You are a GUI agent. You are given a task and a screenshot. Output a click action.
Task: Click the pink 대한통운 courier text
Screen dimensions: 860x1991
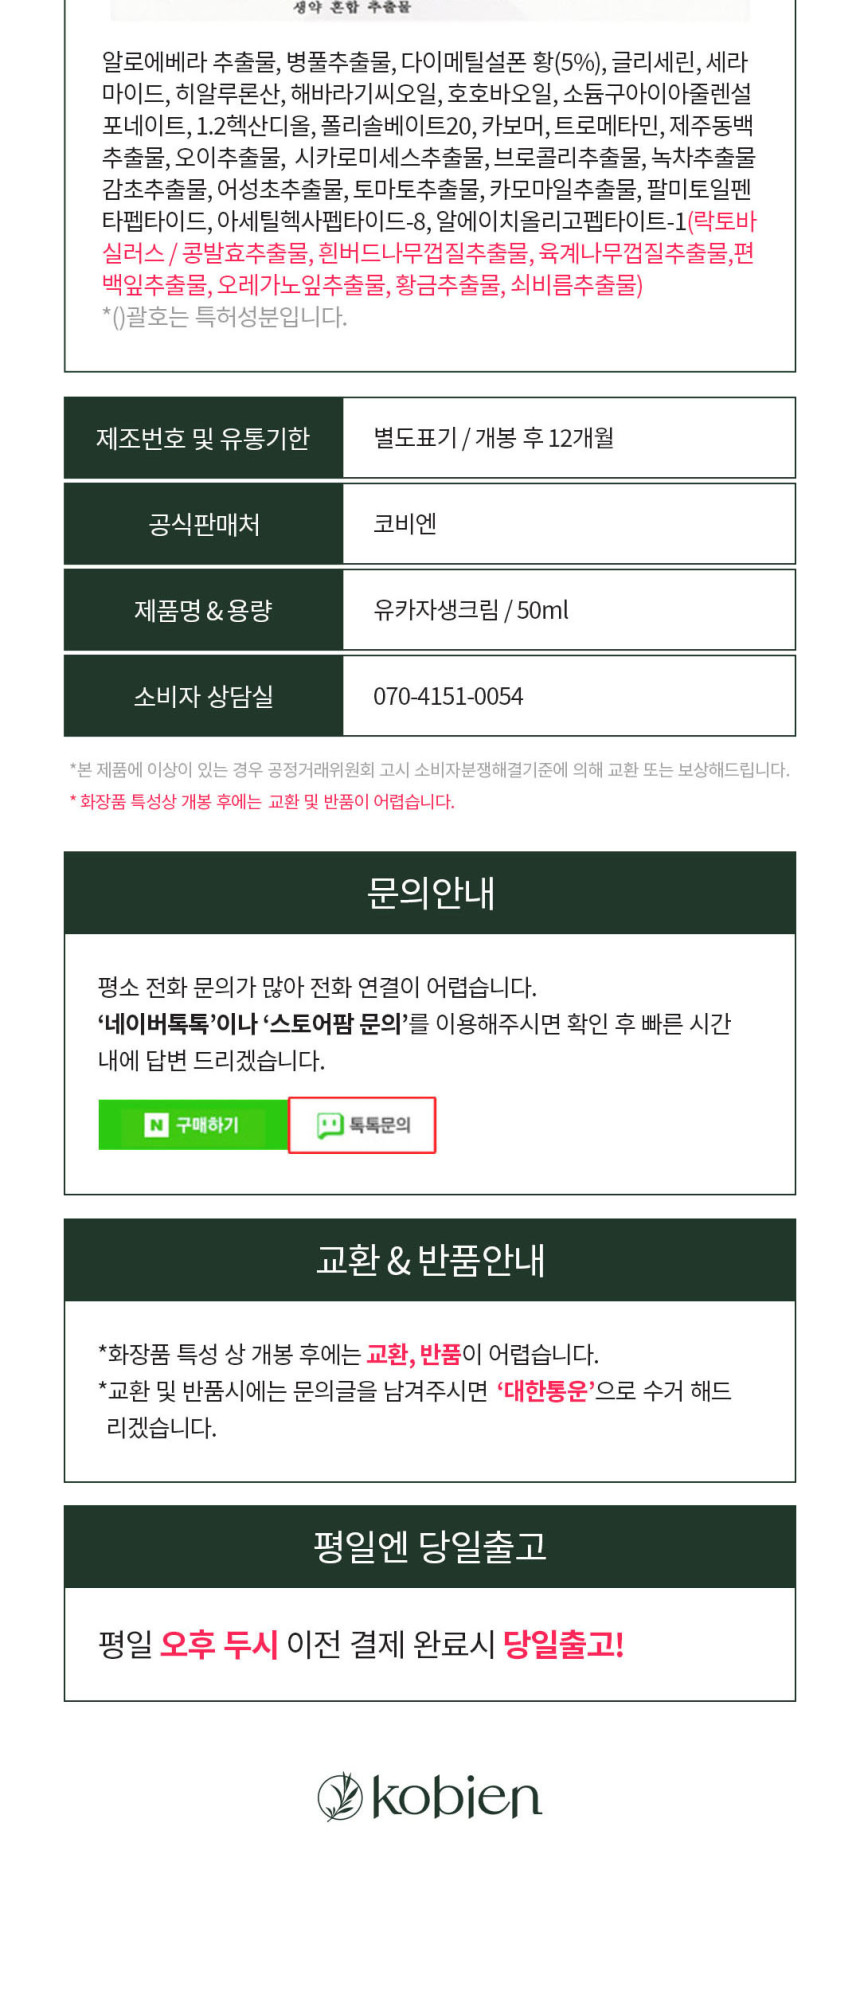pyautogui.click(x=546, y=1391)
